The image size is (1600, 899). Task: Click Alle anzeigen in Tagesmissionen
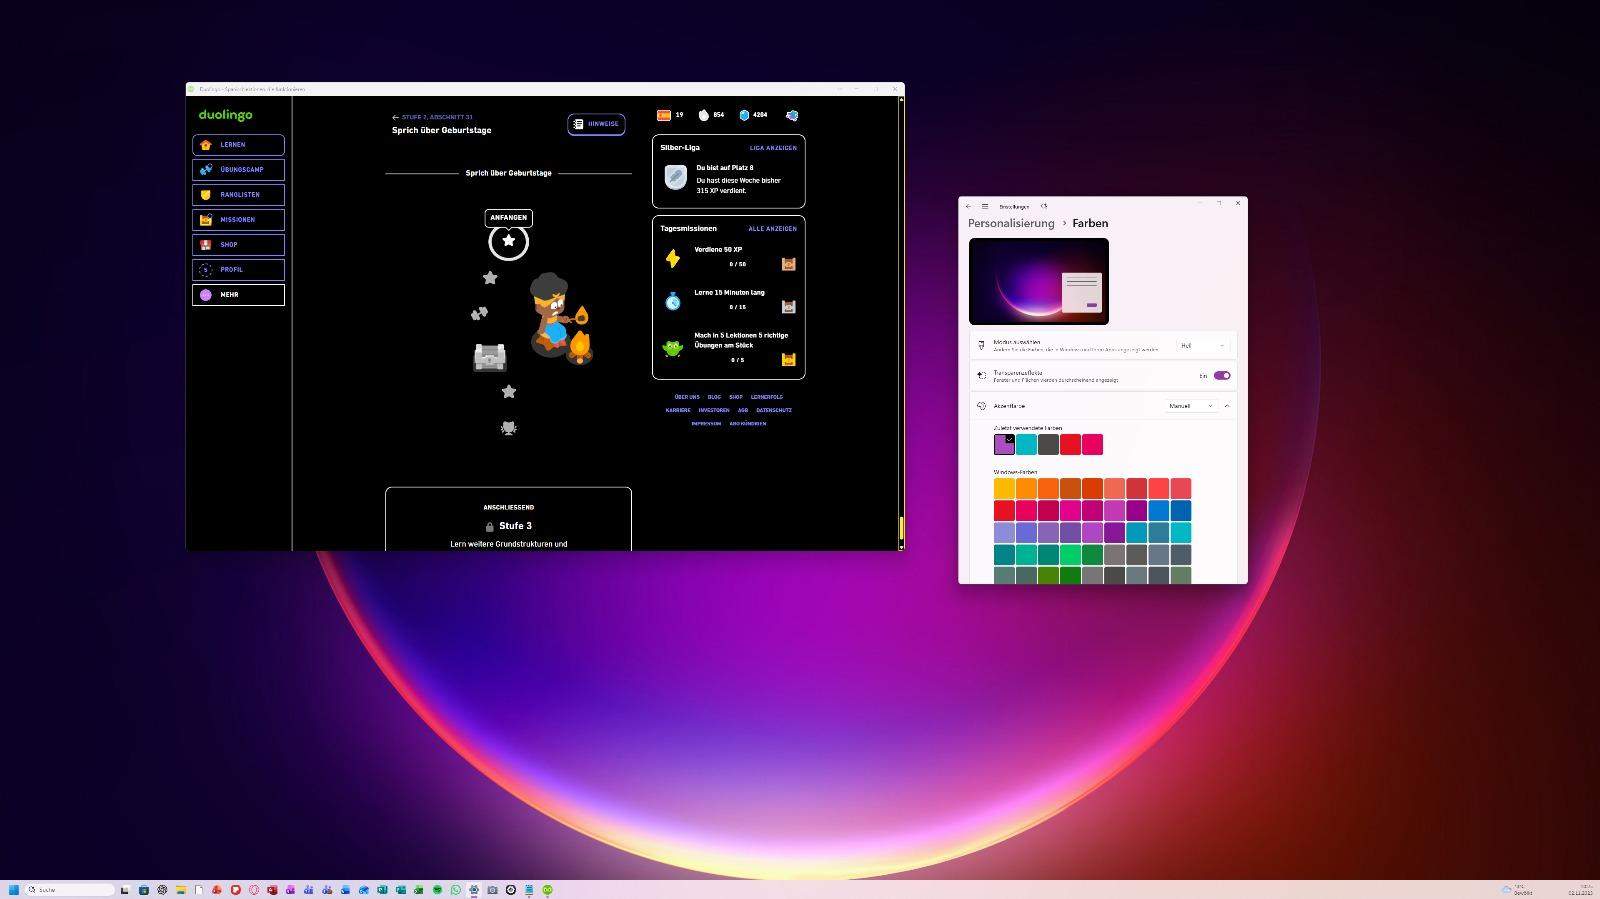tap(772, 229)
